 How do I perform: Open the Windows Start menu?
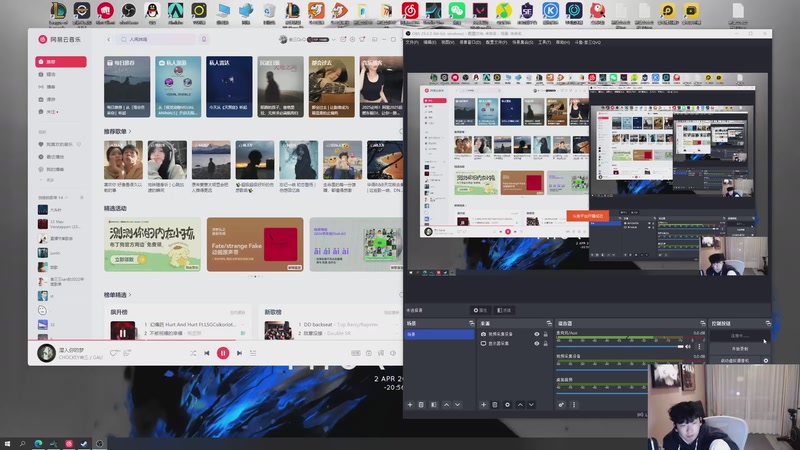[7, 444]
